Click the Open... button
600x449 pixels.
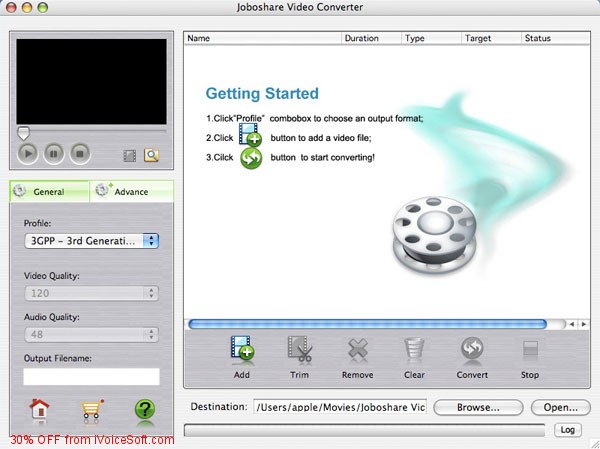(561, 408)
